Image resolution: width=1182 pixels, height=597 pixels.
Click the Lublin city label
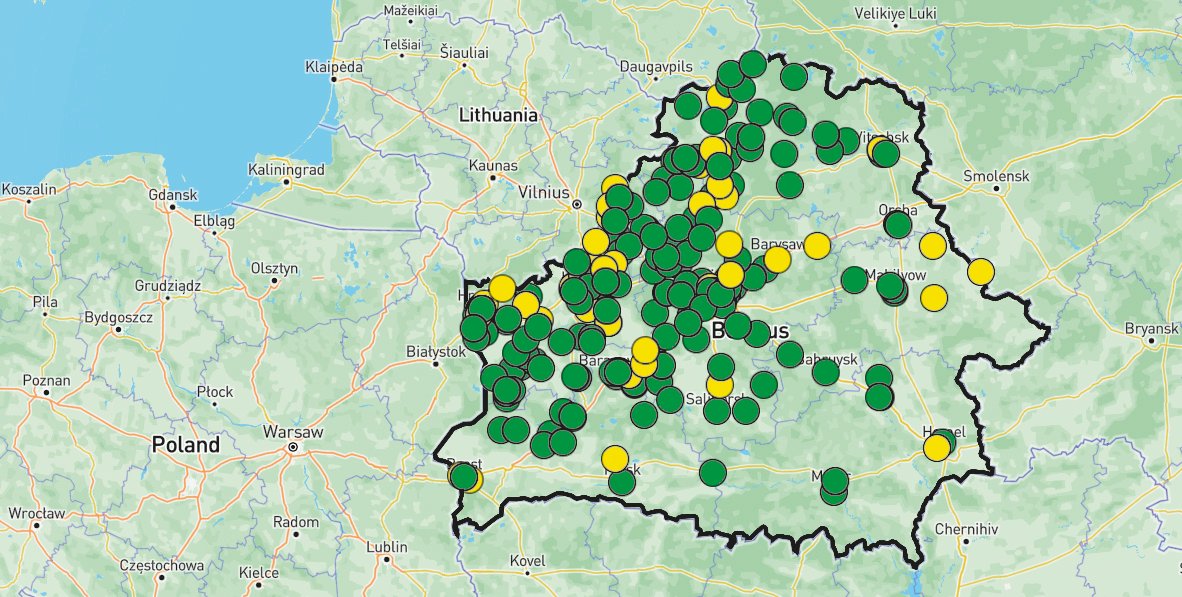point(387,546)
